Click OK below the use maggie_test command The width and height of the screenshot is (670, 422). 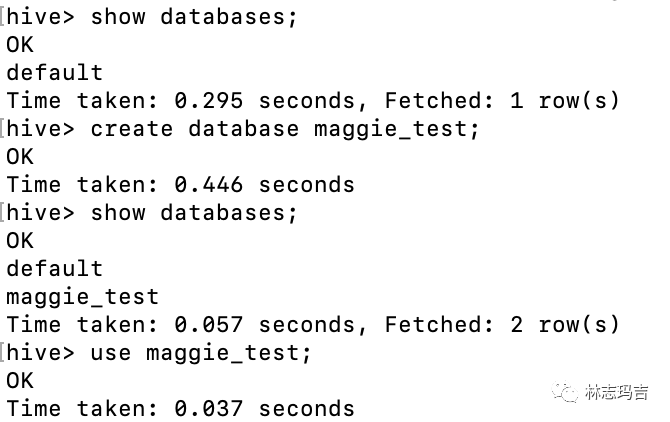pos(19,381)
